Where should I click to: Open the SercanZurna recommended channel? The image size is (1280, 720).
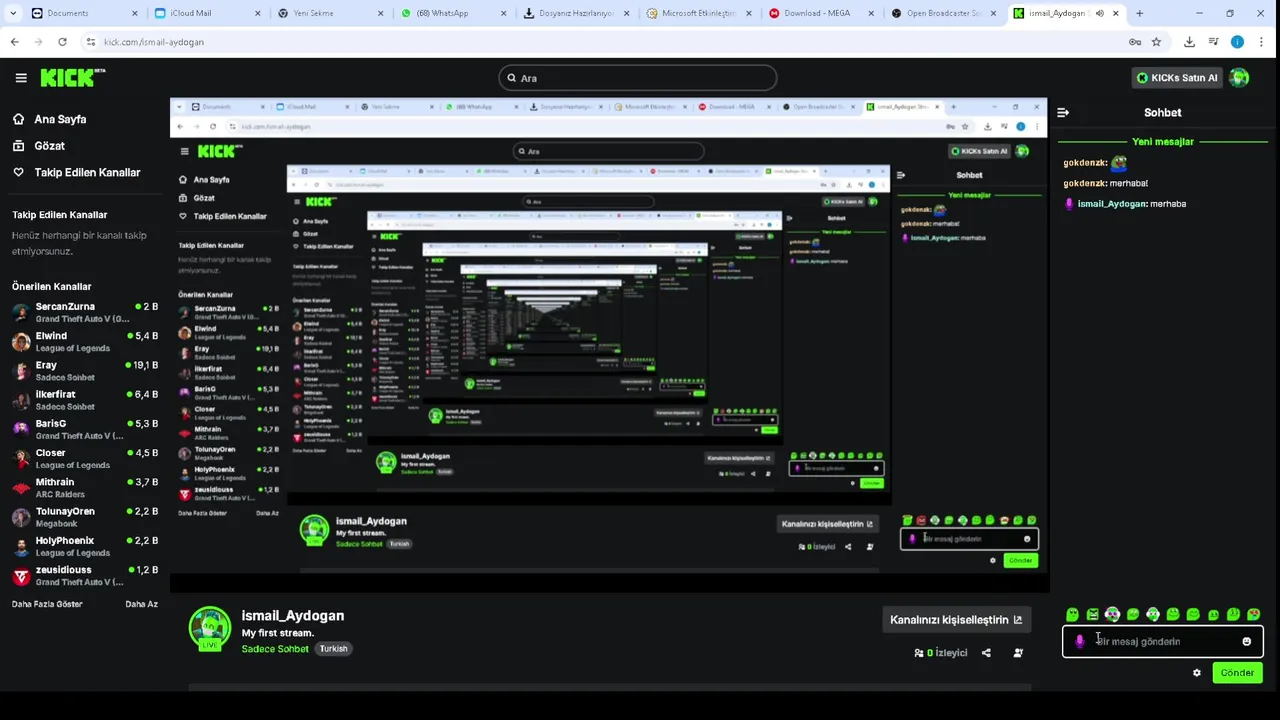(x=85, y=313)
